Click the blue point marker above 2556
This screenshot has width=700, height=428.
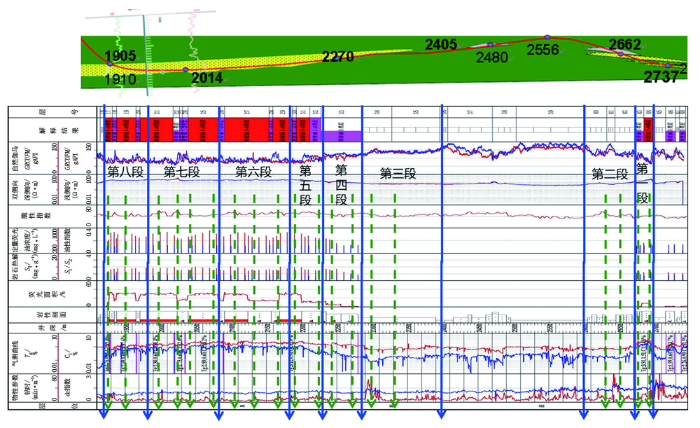point(547,37)
